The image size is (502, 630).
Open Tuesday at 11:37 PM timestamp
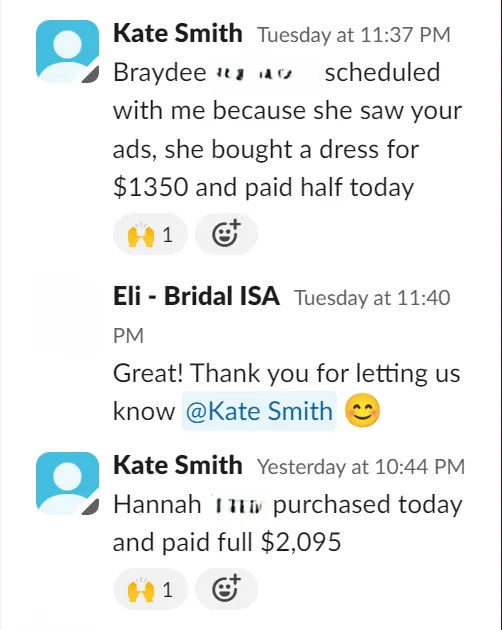pos(354,35)
